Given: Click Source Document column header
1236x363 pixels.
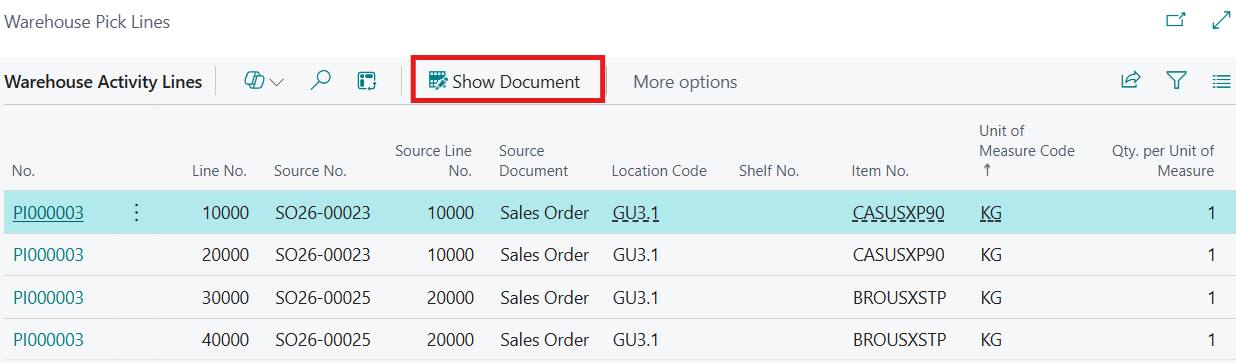Looking at the screenshot, I should point(534,161).
